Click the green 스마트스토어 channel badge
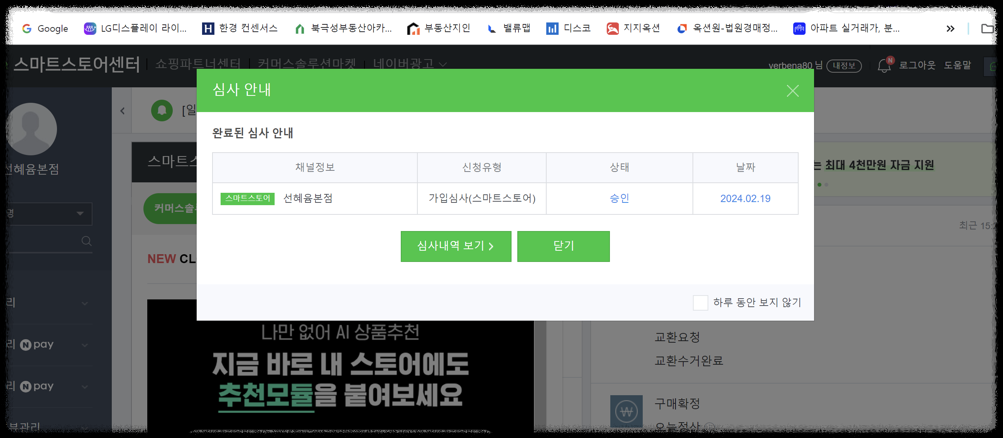Viewport: 1003px width, 438px height. (x=248, y=198)
